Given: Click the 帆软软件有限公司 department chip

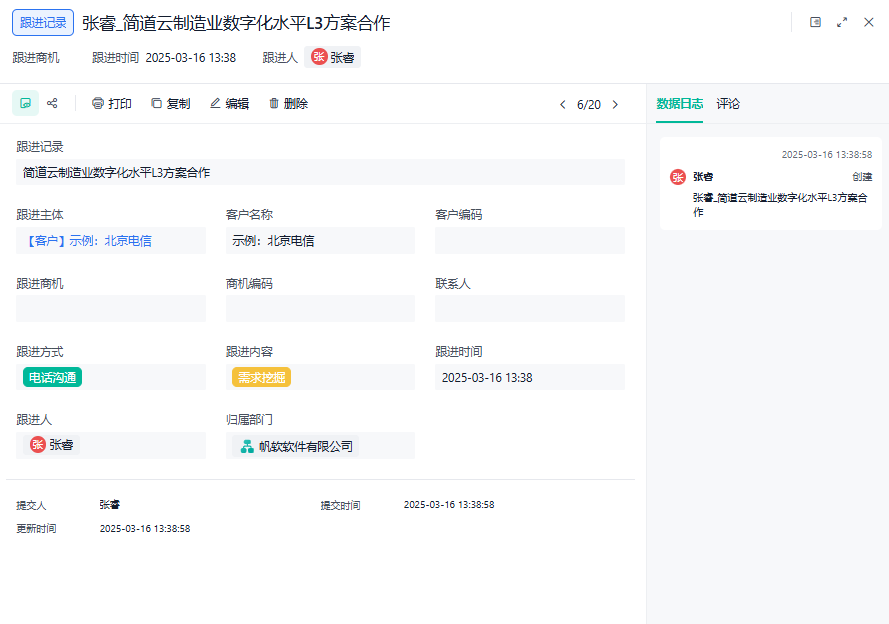Looking at the screenshot, I should [x=297, y=446].
